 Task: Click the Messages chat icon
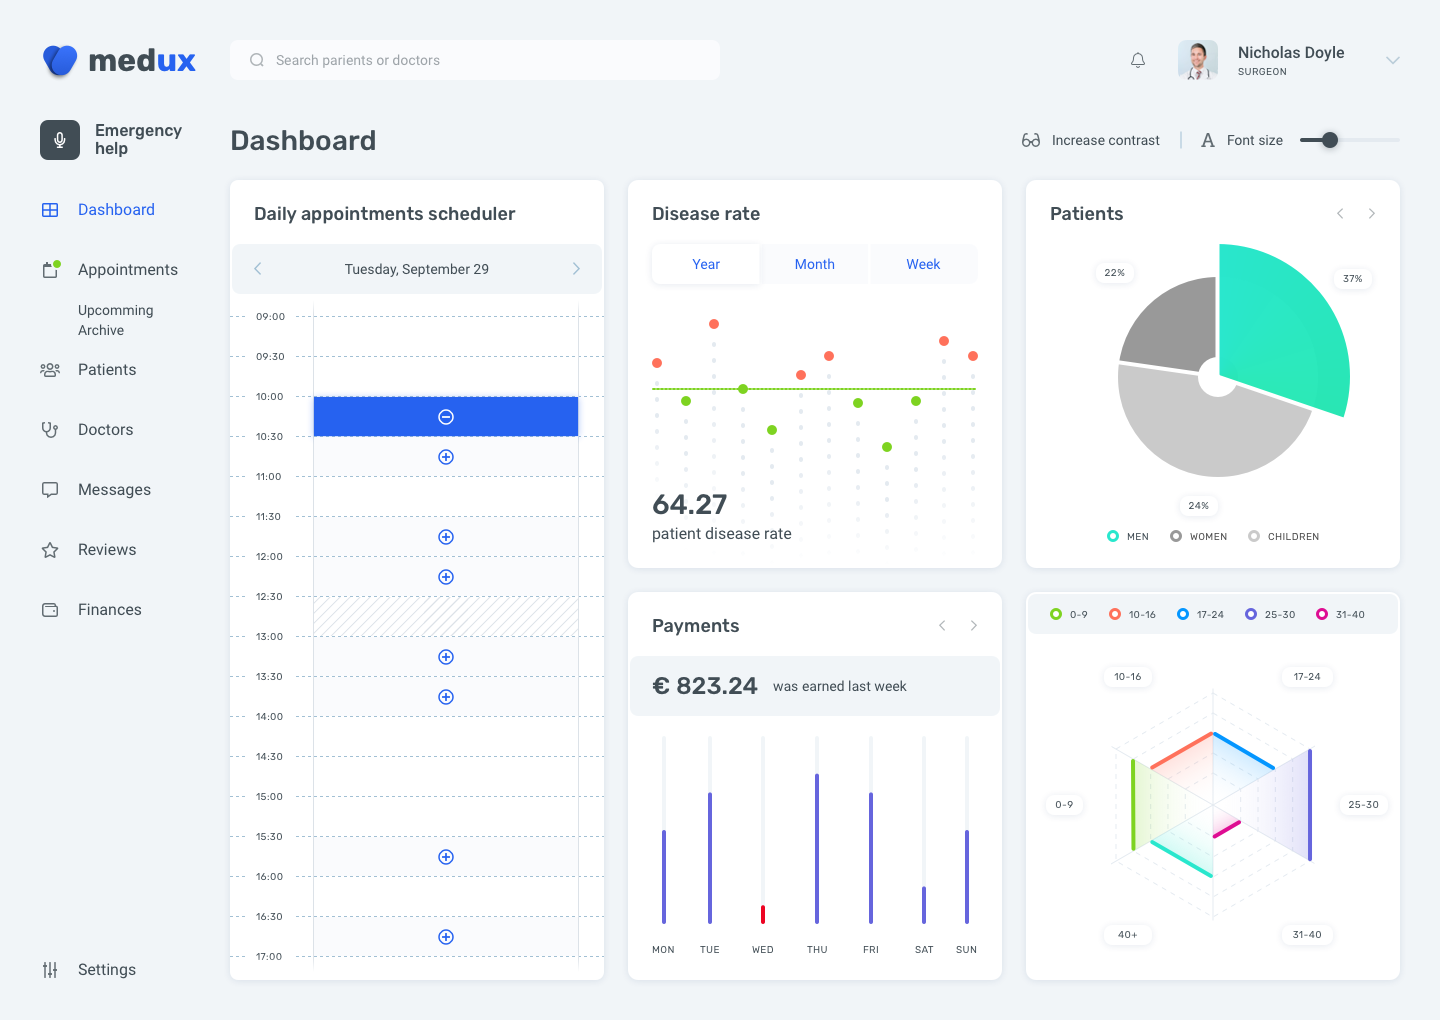tap(50, 490)
